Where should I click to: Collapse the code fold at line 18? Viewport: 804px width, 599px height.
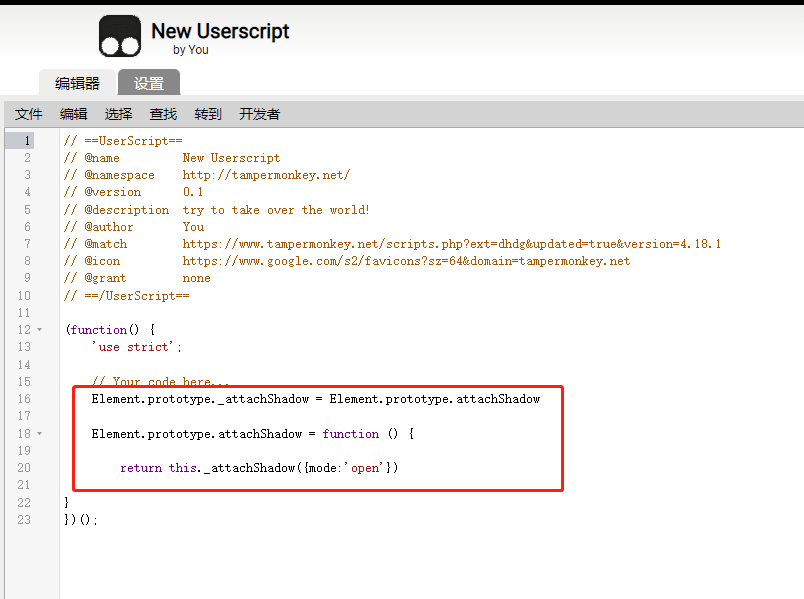point(38,433)
